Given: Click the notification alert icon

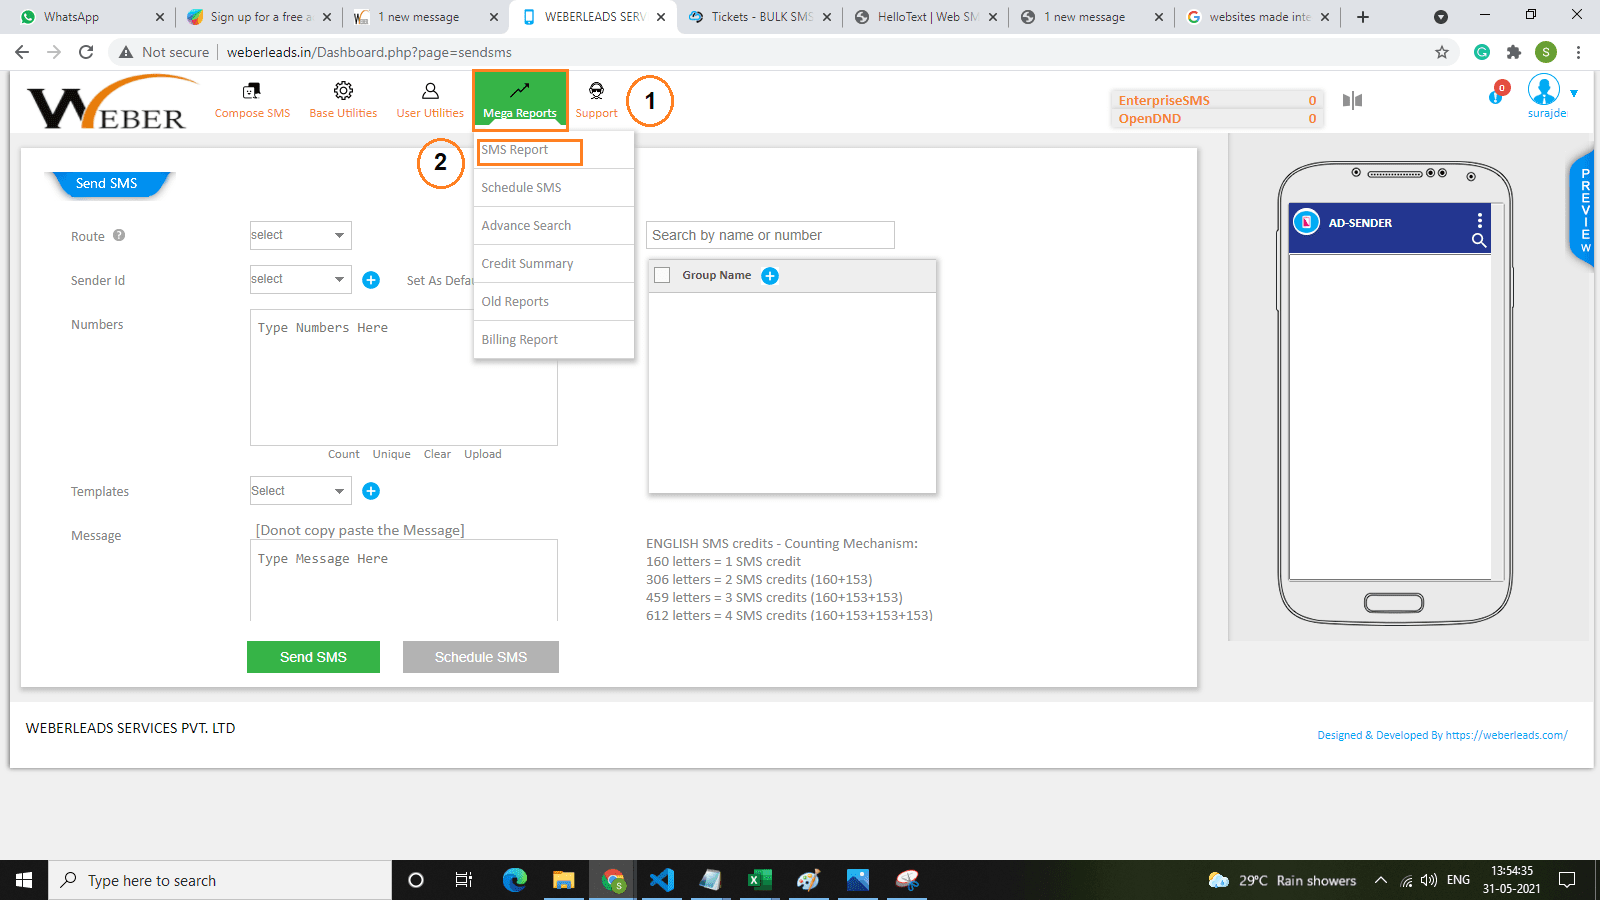Looking at the screenshot, I should [1497, 95].
